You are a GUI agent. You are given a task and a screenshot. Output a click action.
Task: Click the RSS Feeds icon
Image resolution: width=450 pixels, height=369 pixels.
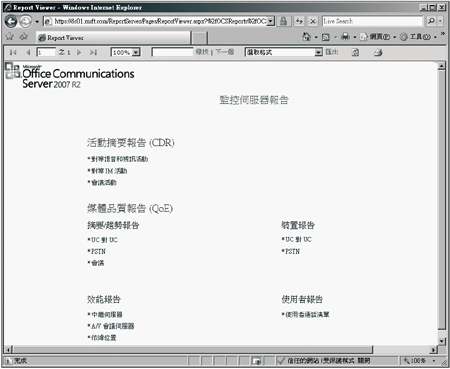[326, 37]
